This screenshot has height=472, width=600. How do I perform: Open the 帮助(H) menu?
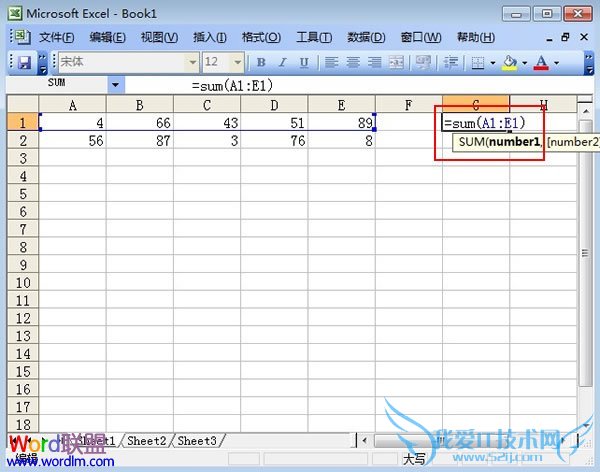point(476,37)
